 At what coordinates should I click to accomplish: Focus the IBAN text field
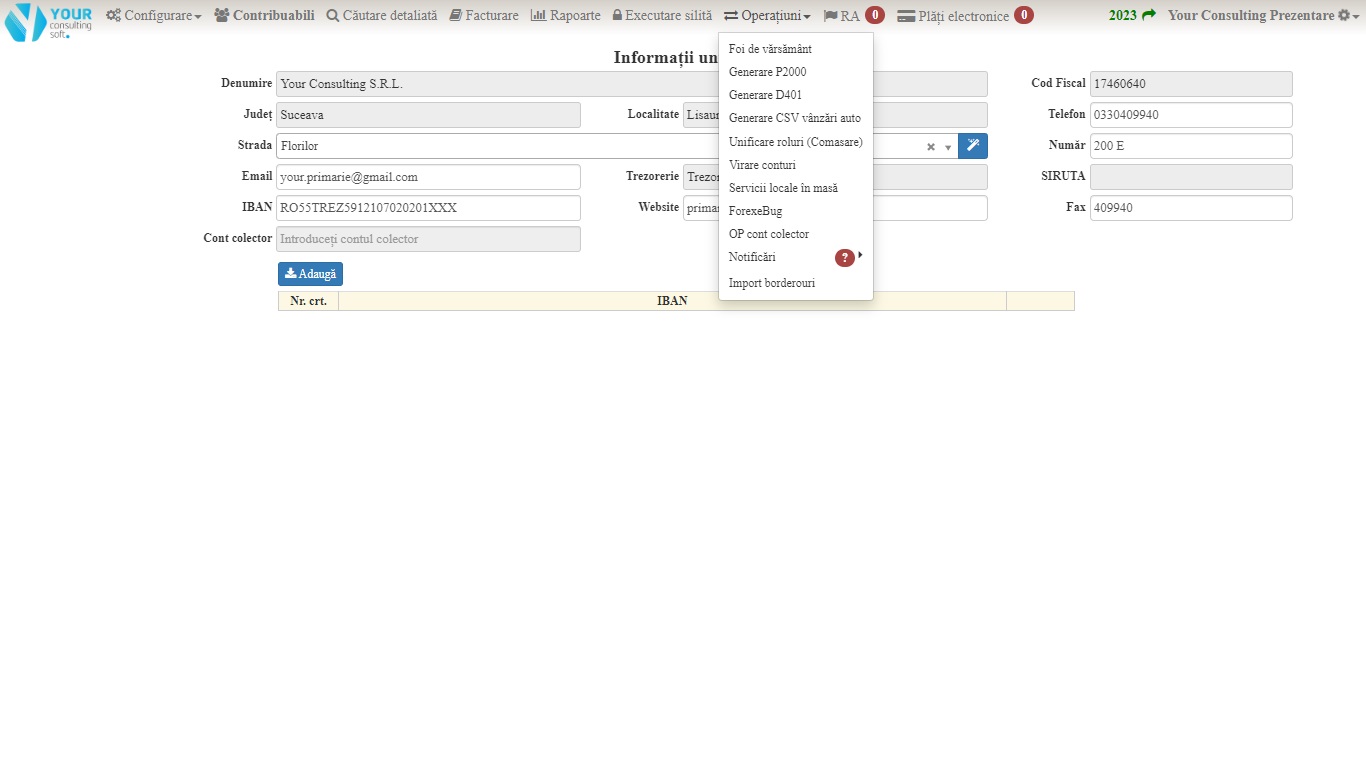click(x=428, y=208)
